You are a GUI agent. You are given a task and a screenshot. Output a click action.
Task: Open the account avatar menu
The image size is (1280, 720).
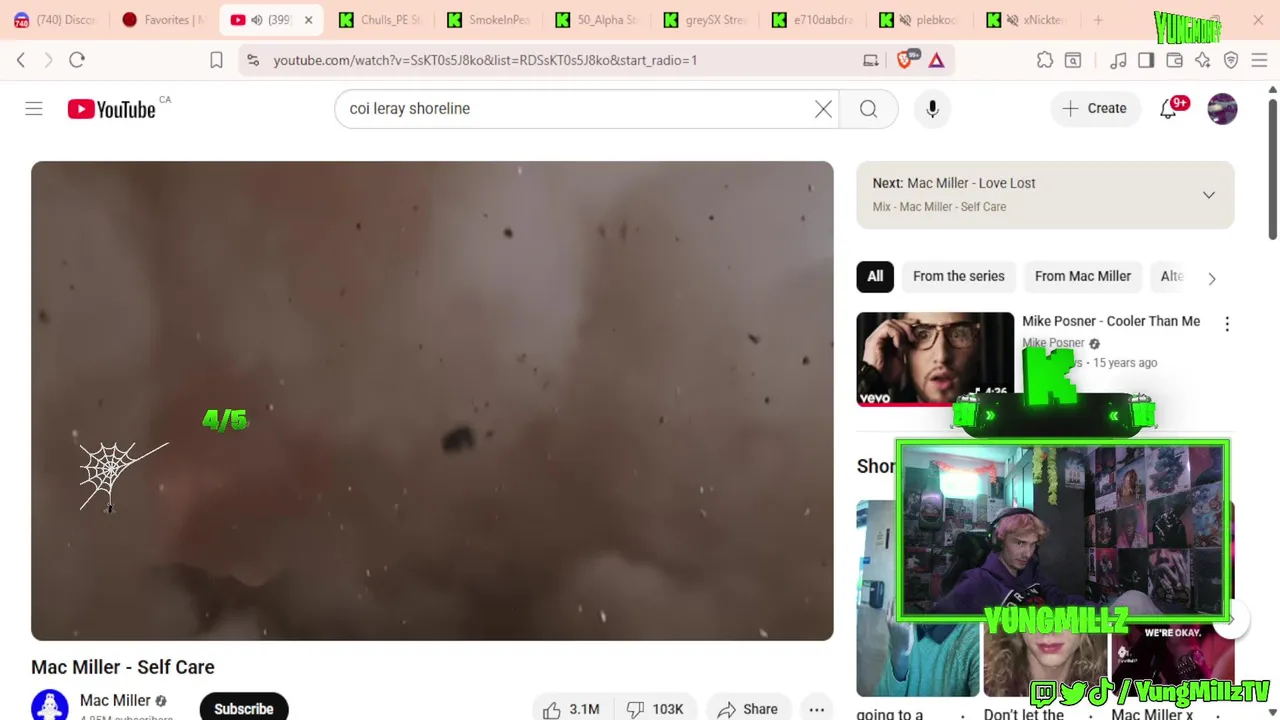coord(1222,108)
